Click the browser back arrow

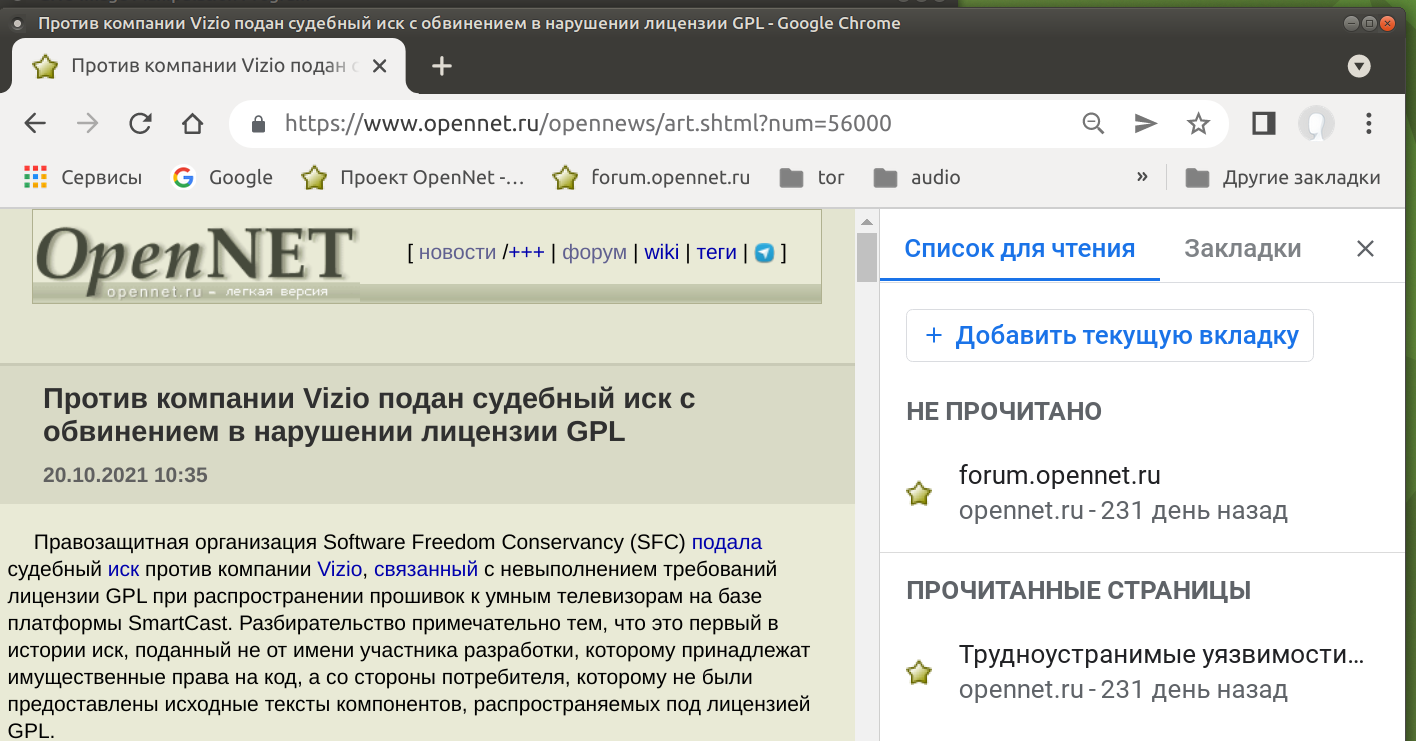point(35,123)
